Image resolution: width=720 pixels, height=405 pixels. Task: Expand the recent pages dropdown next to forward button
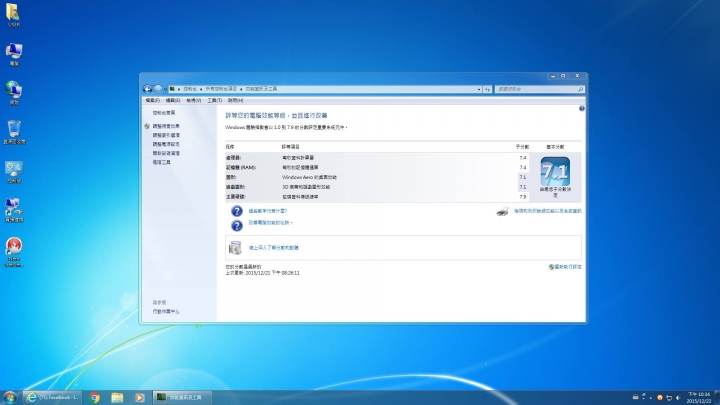coord(165,90)
